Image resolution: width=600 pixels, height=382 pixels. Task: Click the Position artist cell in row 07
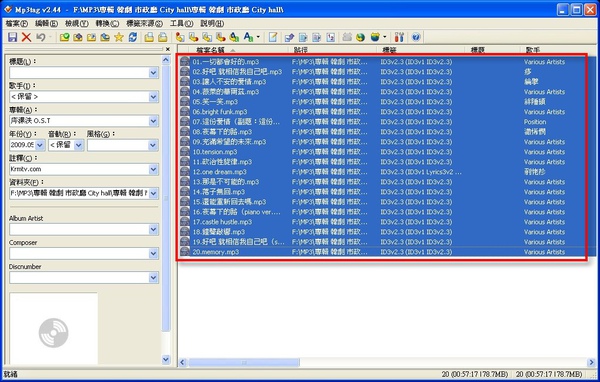(535, 122)
